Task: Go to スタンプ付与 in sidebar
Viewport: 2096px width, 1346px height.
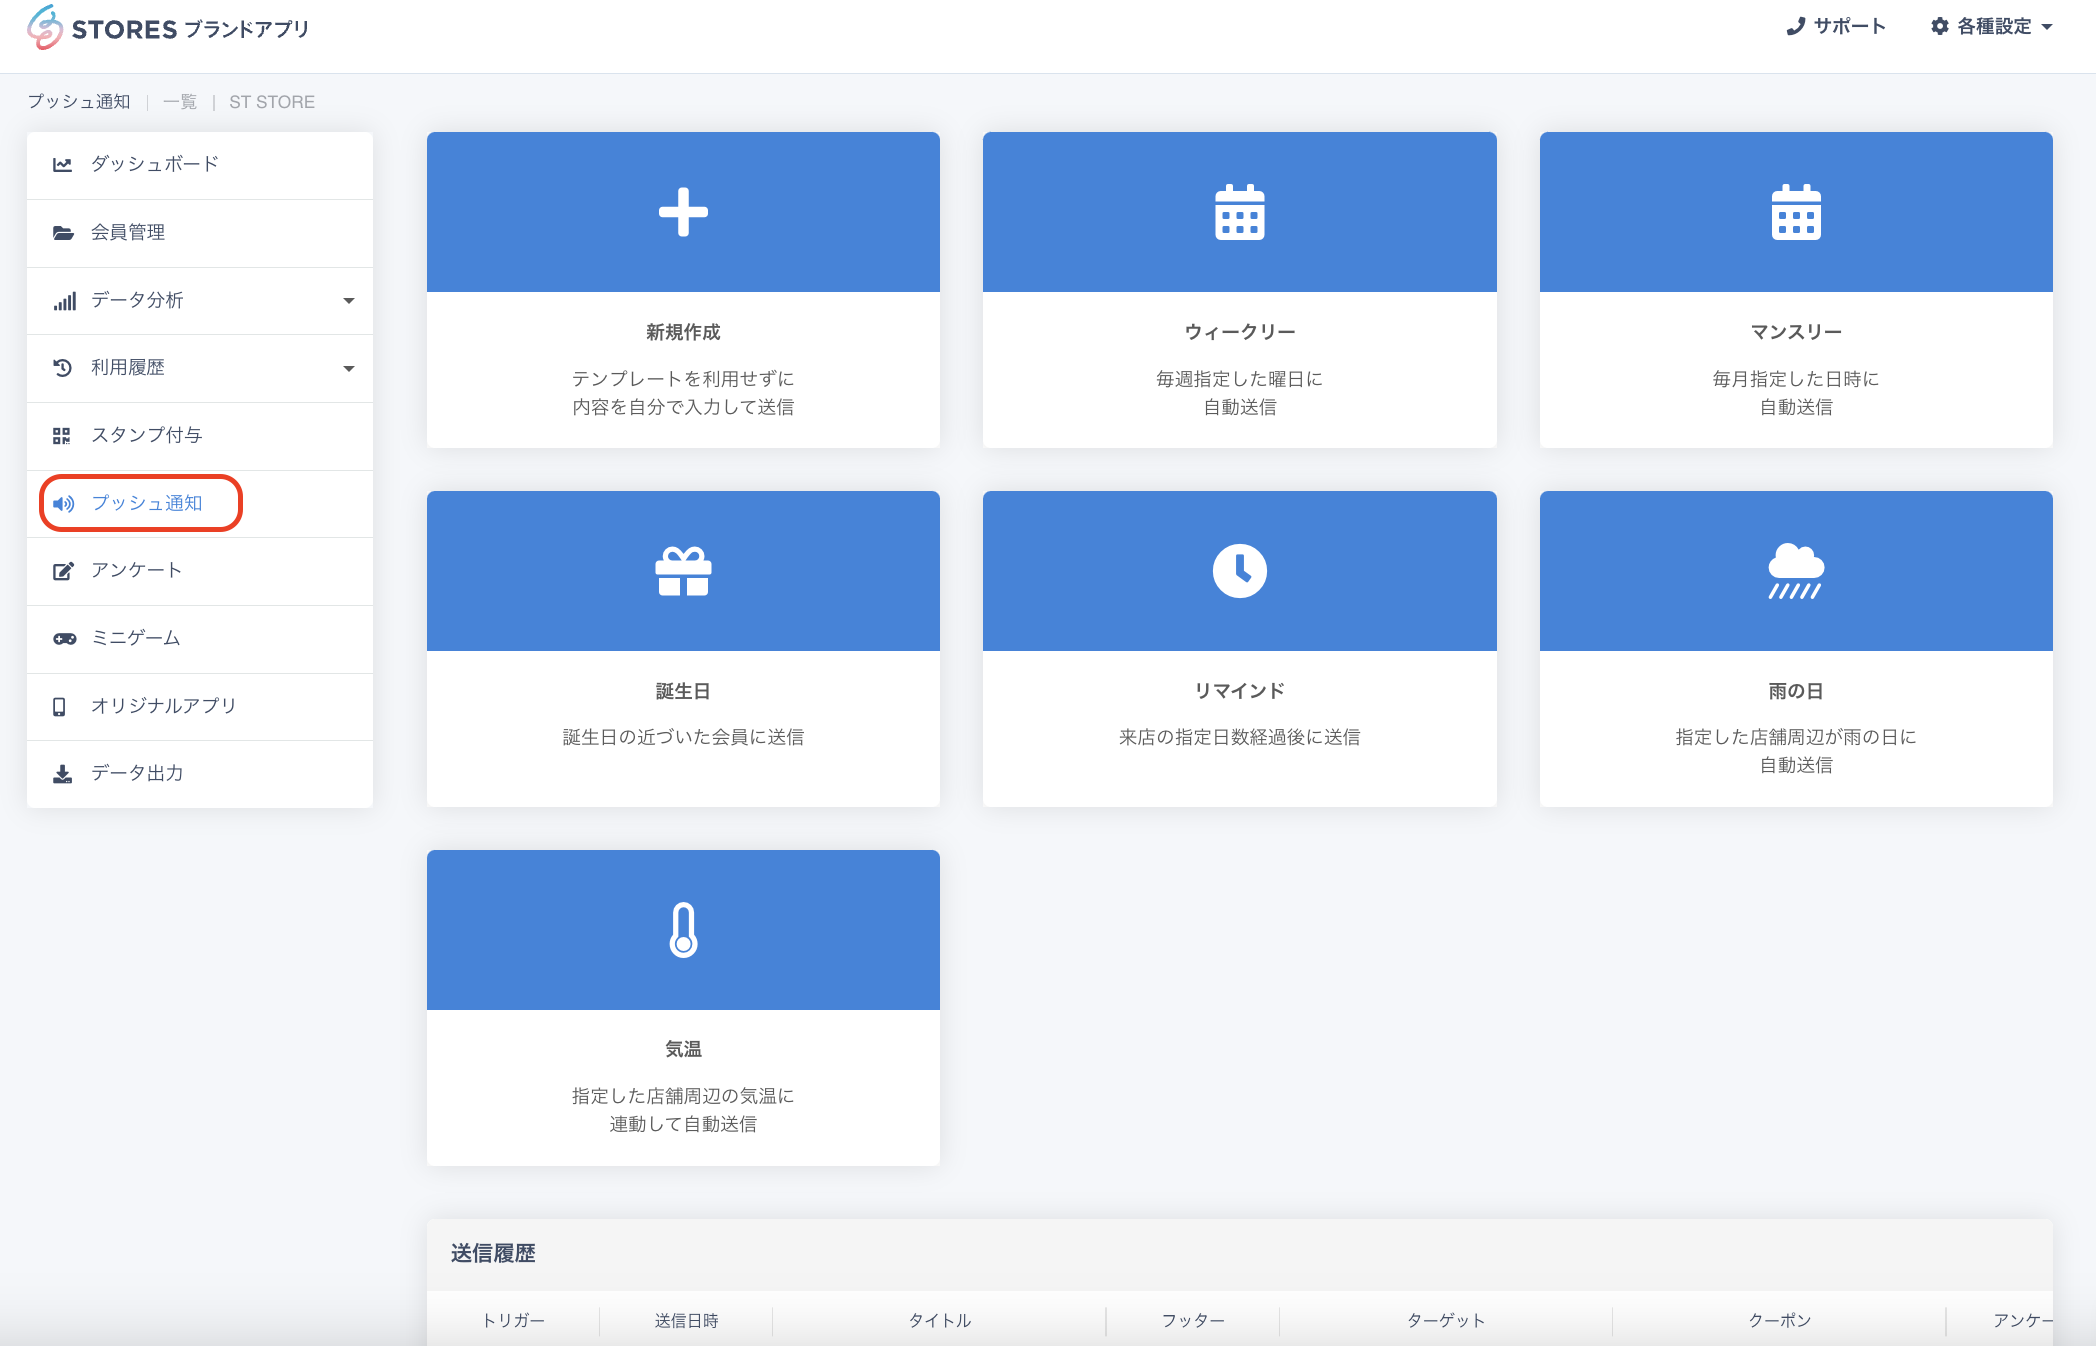Action: coord(146,435)
